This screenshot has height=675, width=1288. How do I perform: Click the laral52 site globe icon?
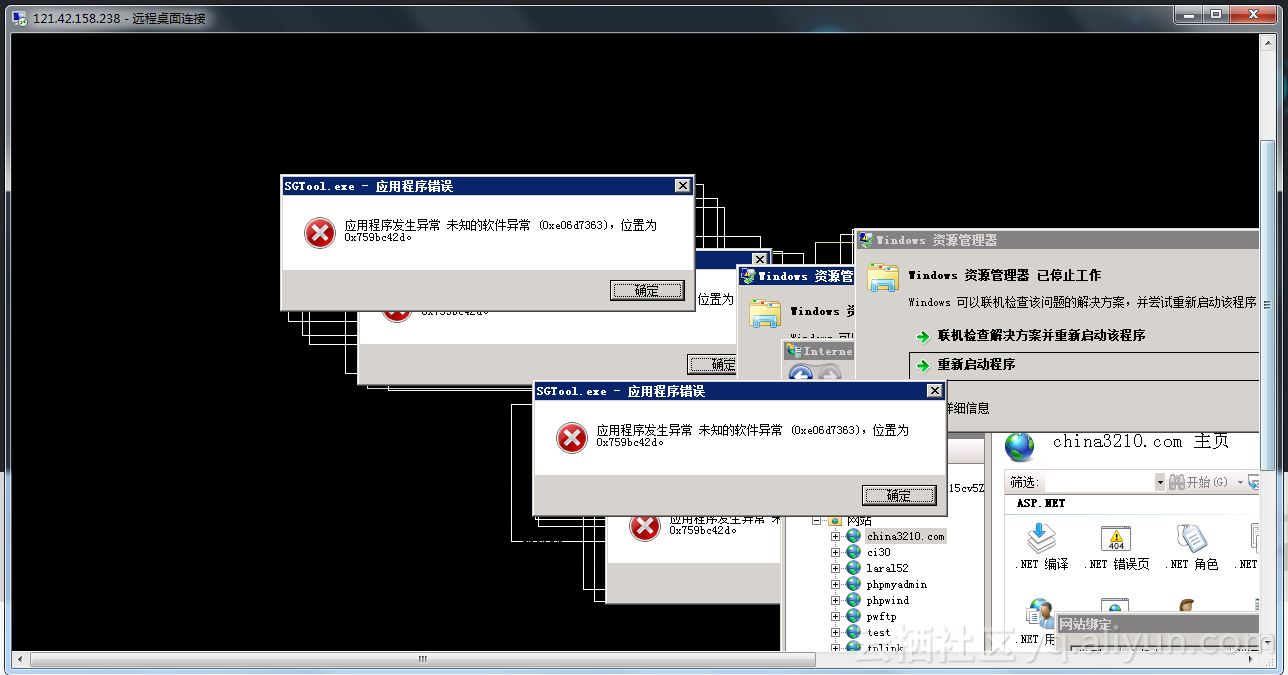[853, 568]
